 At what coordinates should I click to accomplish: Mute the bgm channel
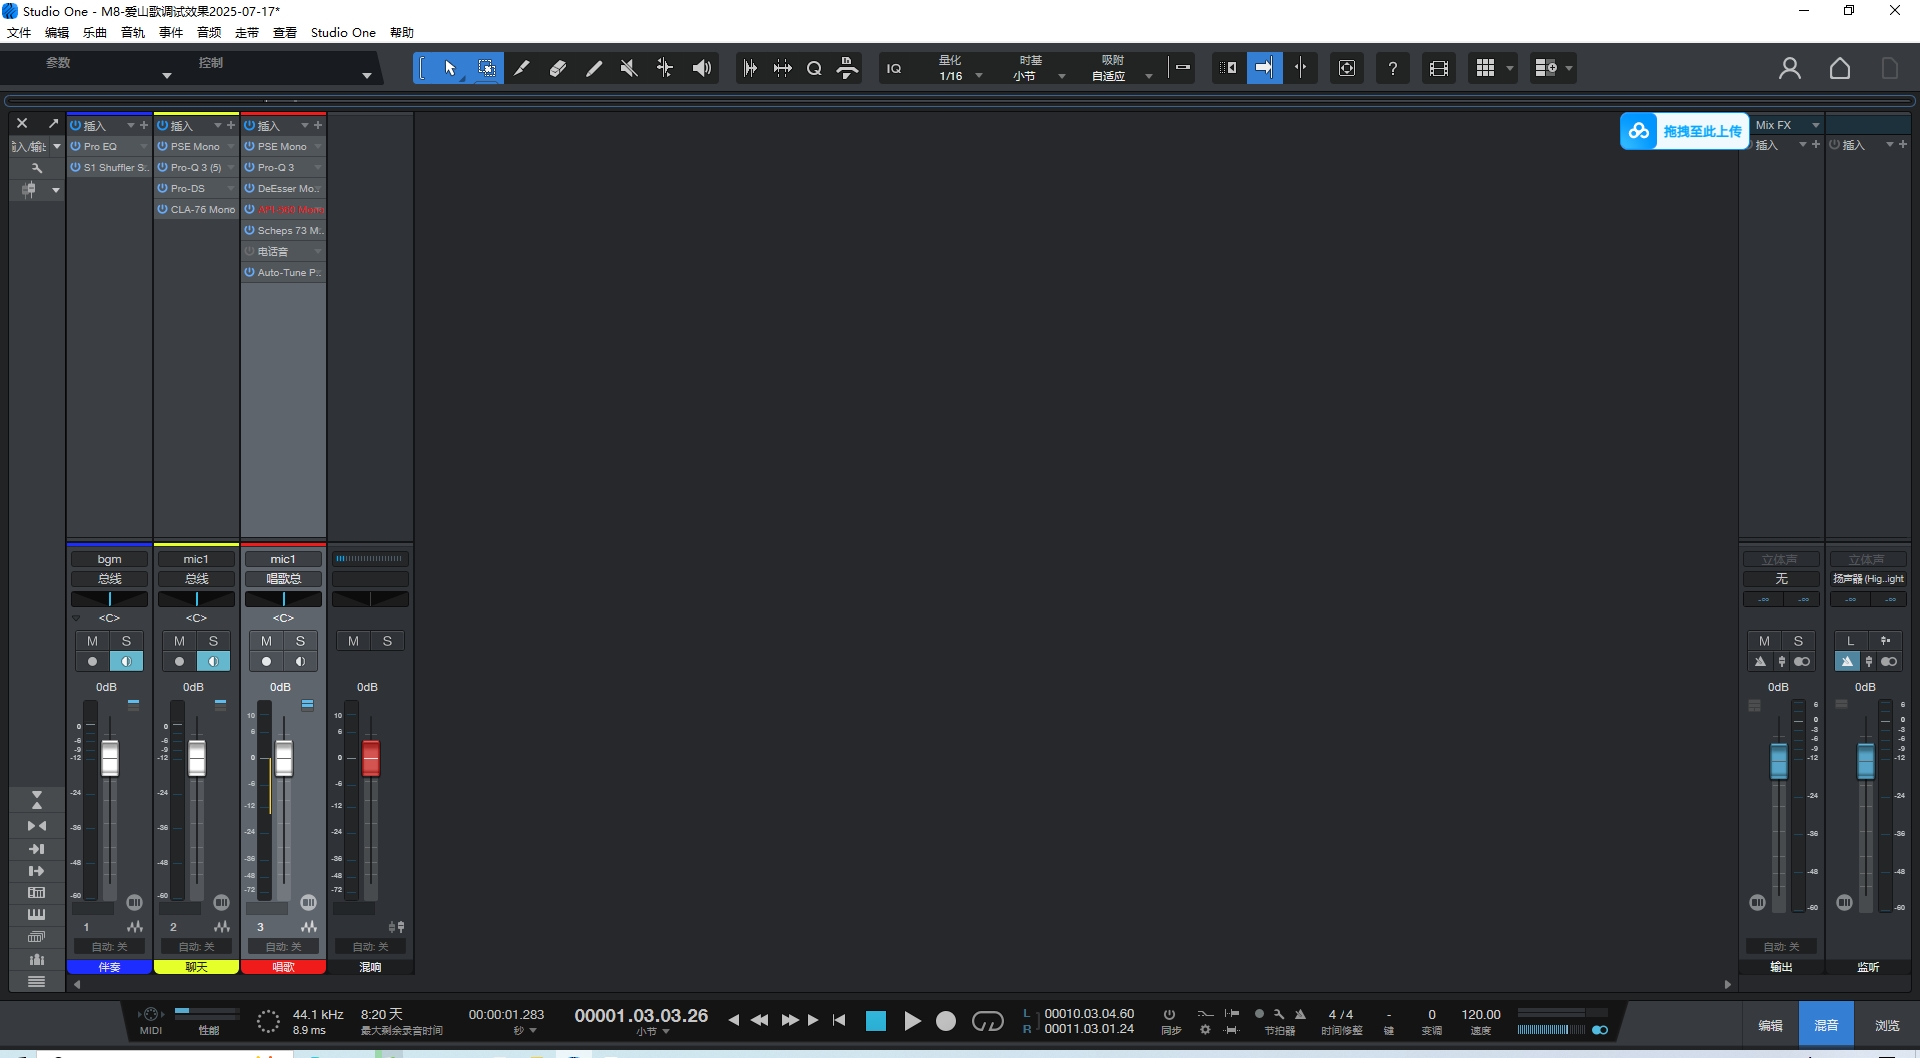(92, 641)
